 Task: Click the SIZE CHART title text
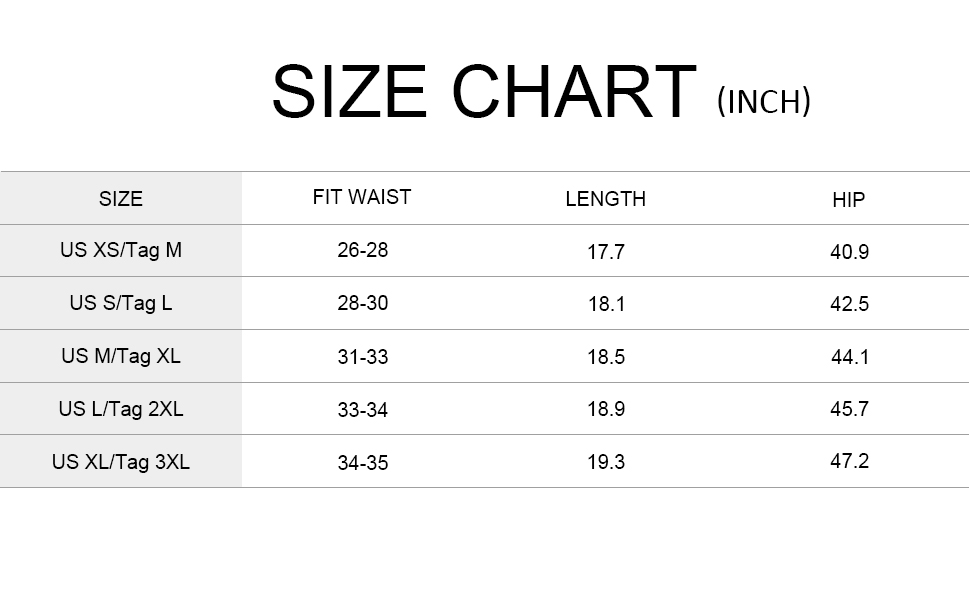coord(483,92)
